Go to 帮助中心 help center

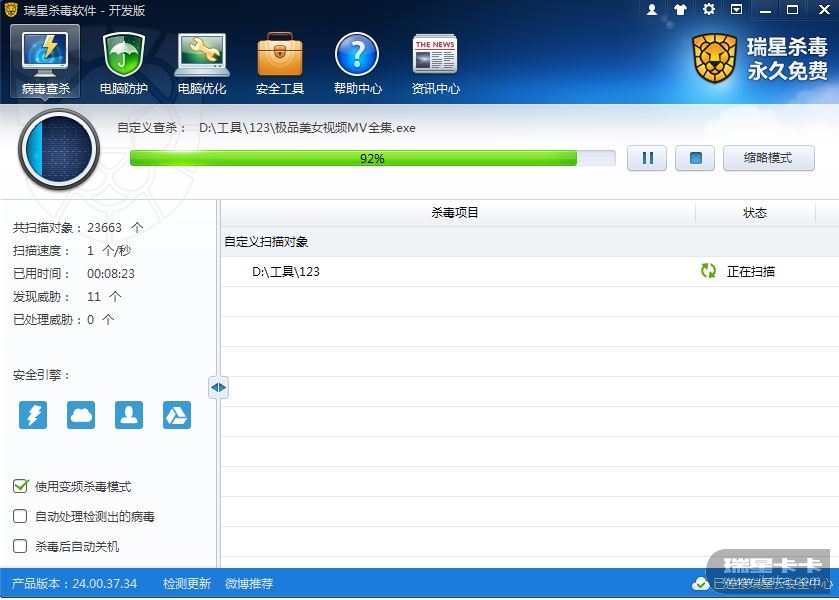pos(357,63)
